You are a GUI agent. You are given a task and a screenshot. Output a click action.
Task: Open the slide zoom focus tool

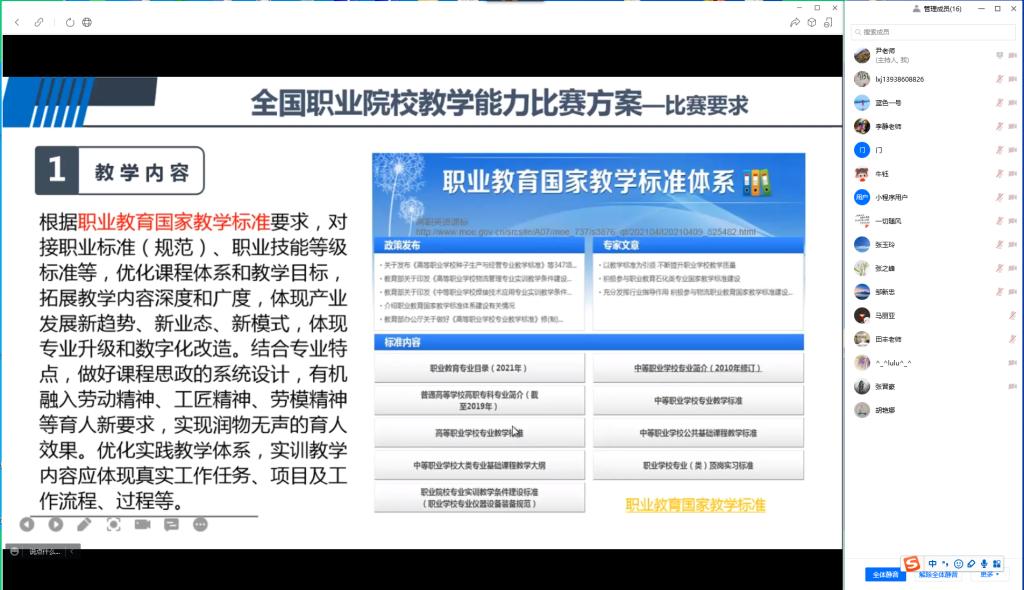pos(113,524)
